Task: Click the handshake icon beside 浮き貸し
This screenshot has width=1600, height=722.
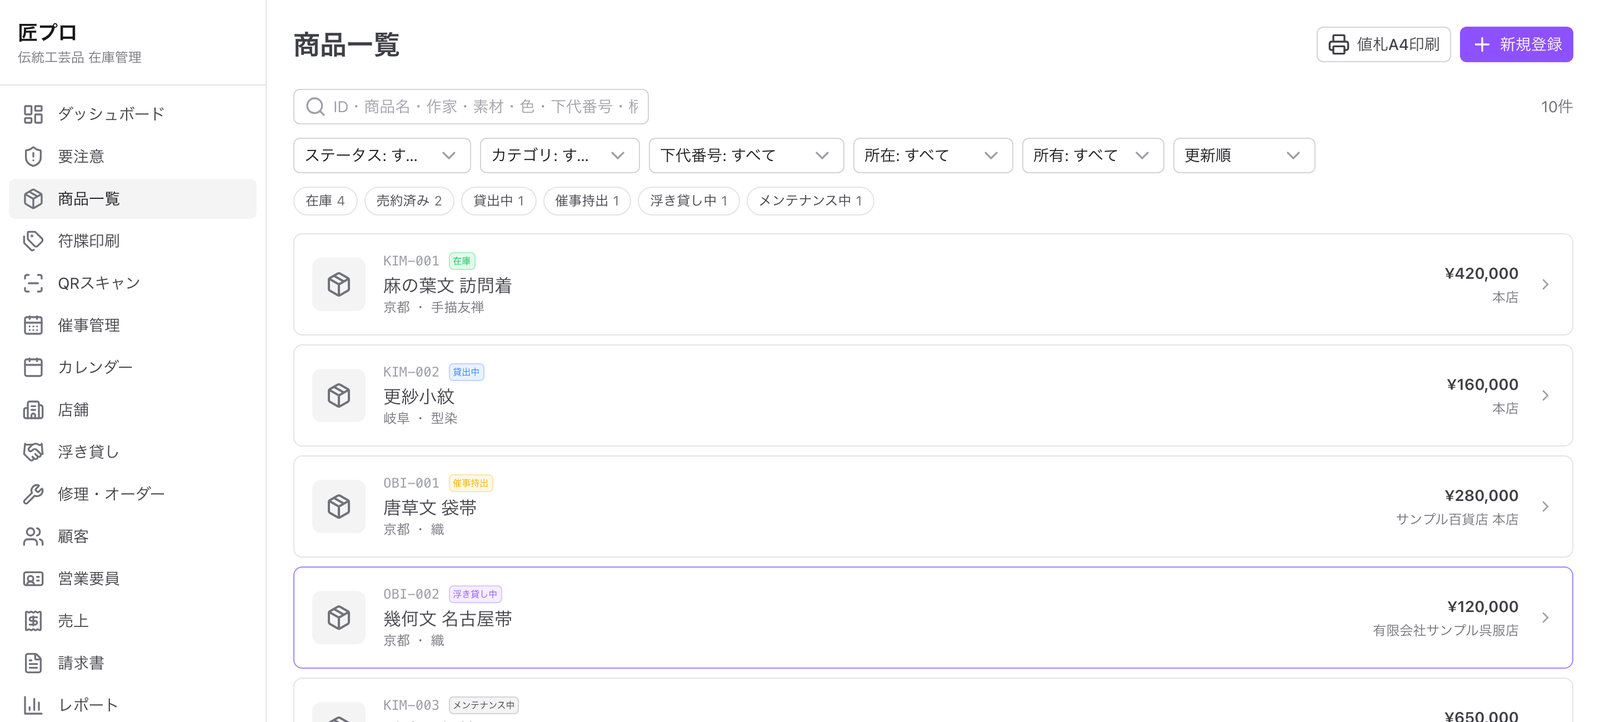Action: (33, 452)
